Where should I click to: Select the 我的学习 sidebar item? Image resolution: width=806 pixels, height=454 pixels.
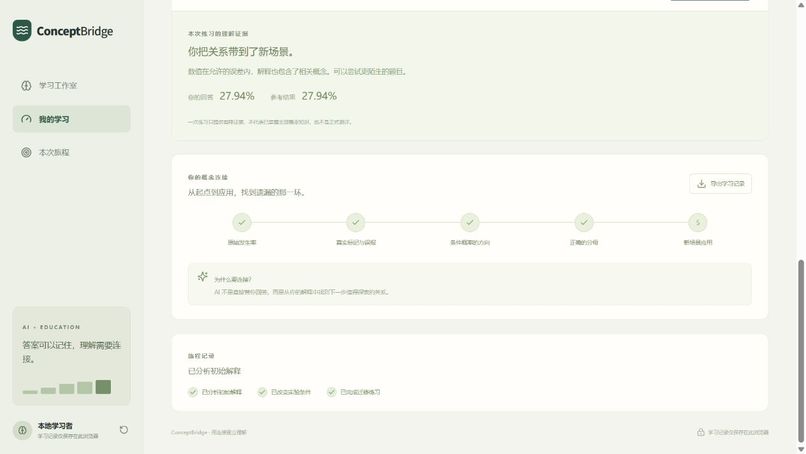71,119
